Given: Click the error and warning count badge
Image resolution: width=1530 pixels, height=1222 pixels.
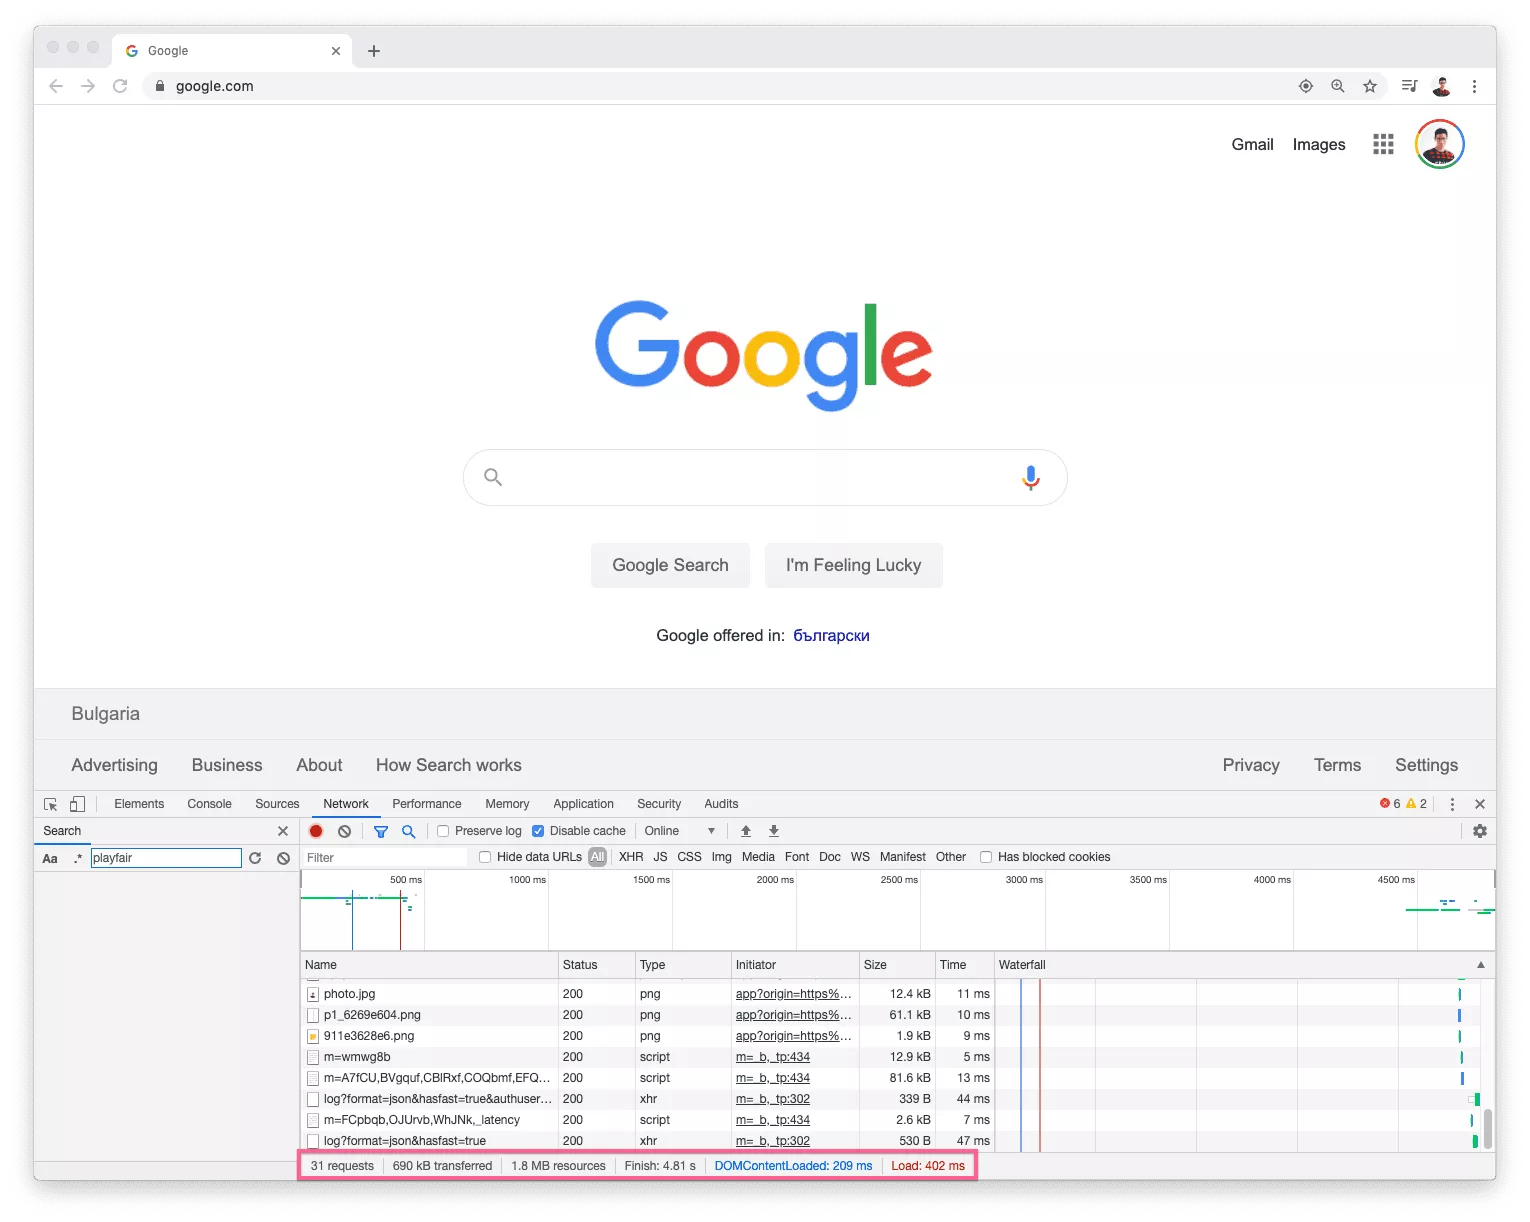Looking at the screenshot, I should [x=1403, y=804].
